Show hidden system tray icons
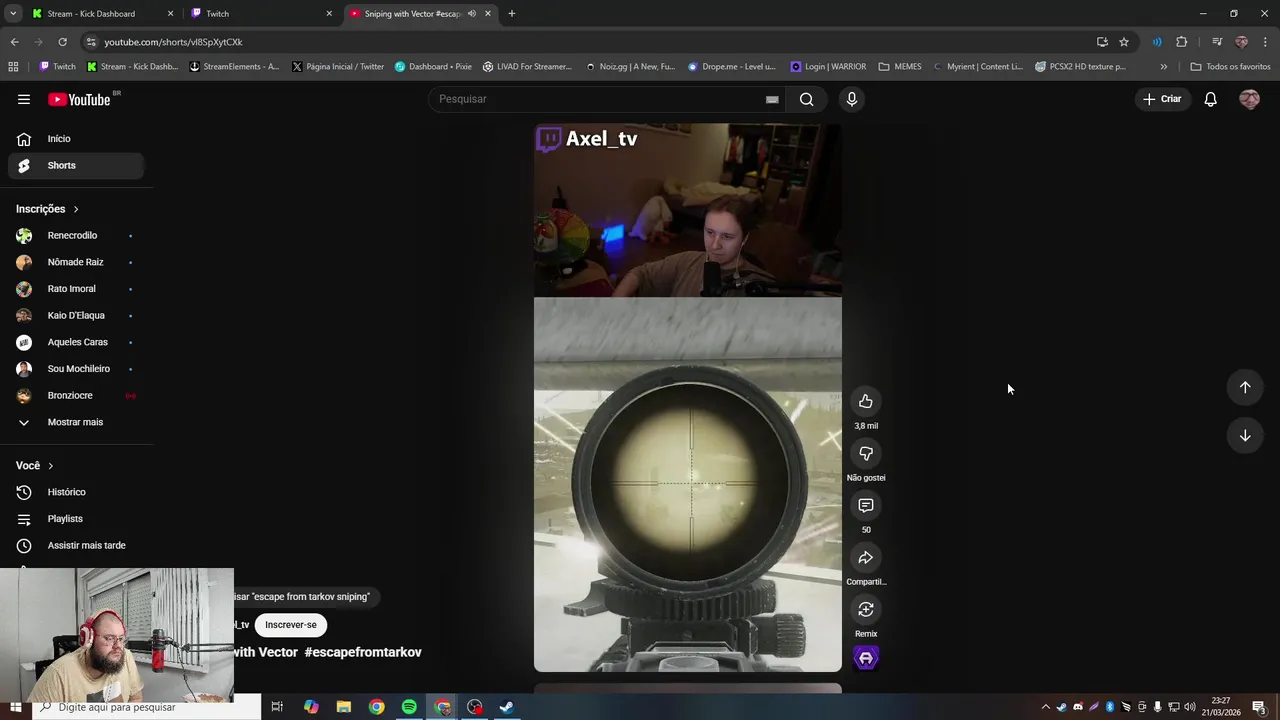Image resolution: width=1280 pixels, height=720 pixels. click(1046, 707)
